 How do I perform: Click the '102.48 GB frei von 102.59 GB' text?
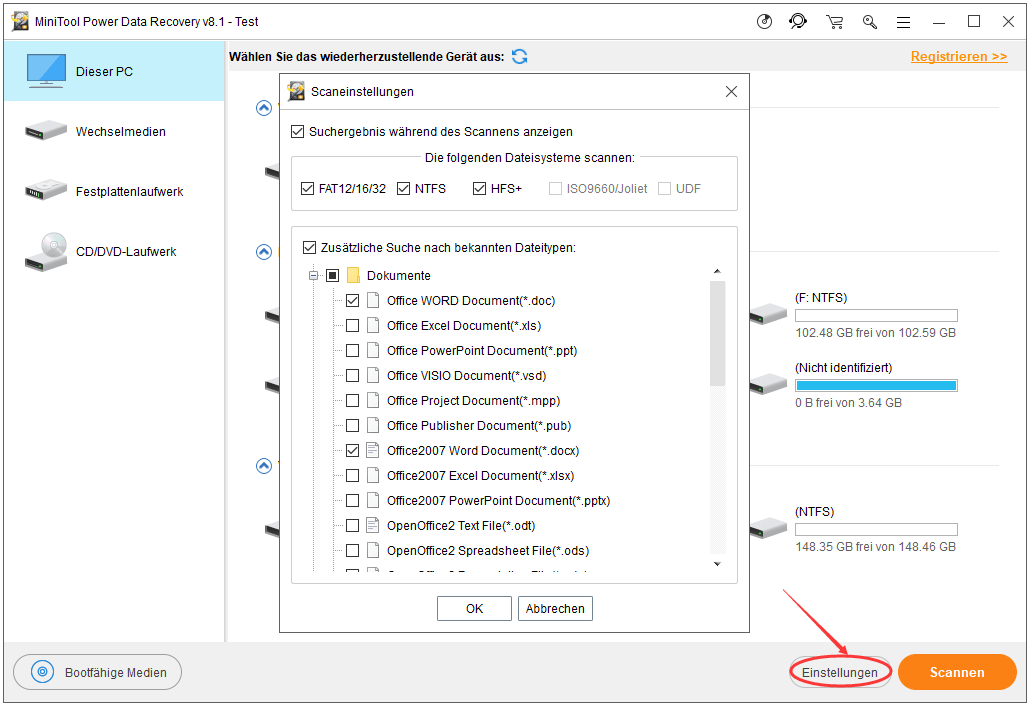click(875, 333)
